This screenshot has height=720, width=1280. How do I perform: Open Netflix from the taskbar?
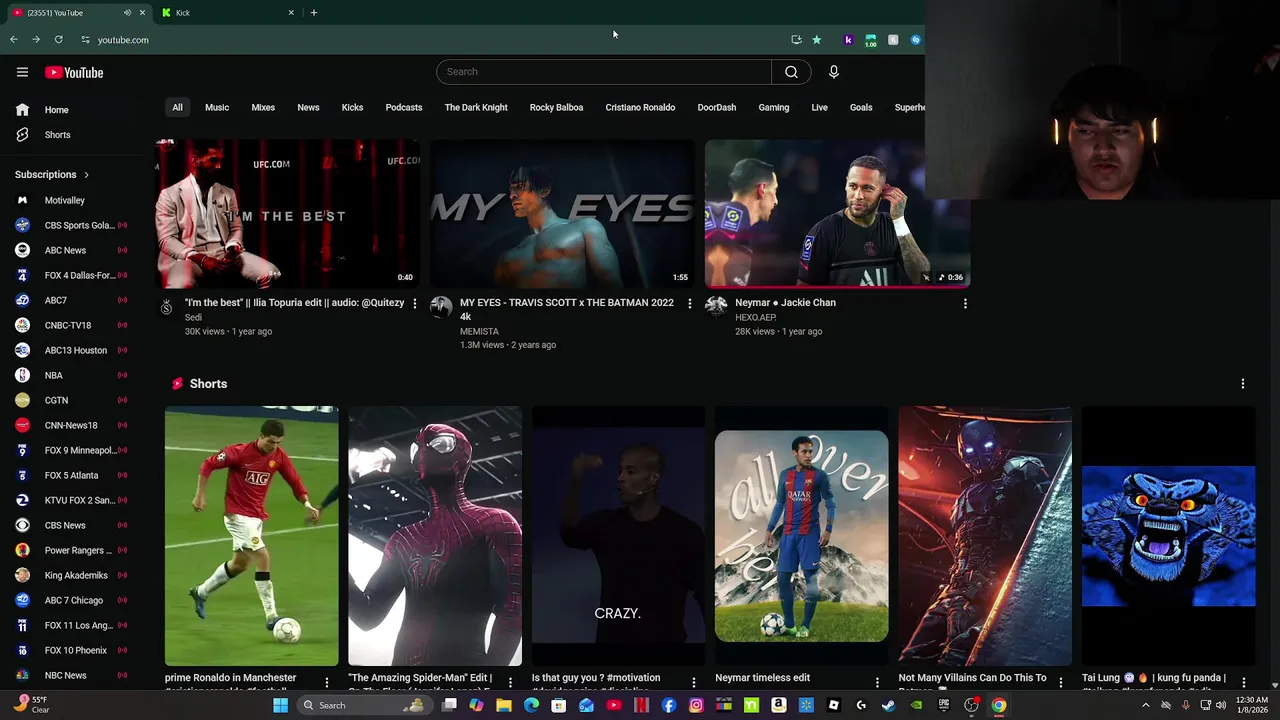tap(641, 705)
